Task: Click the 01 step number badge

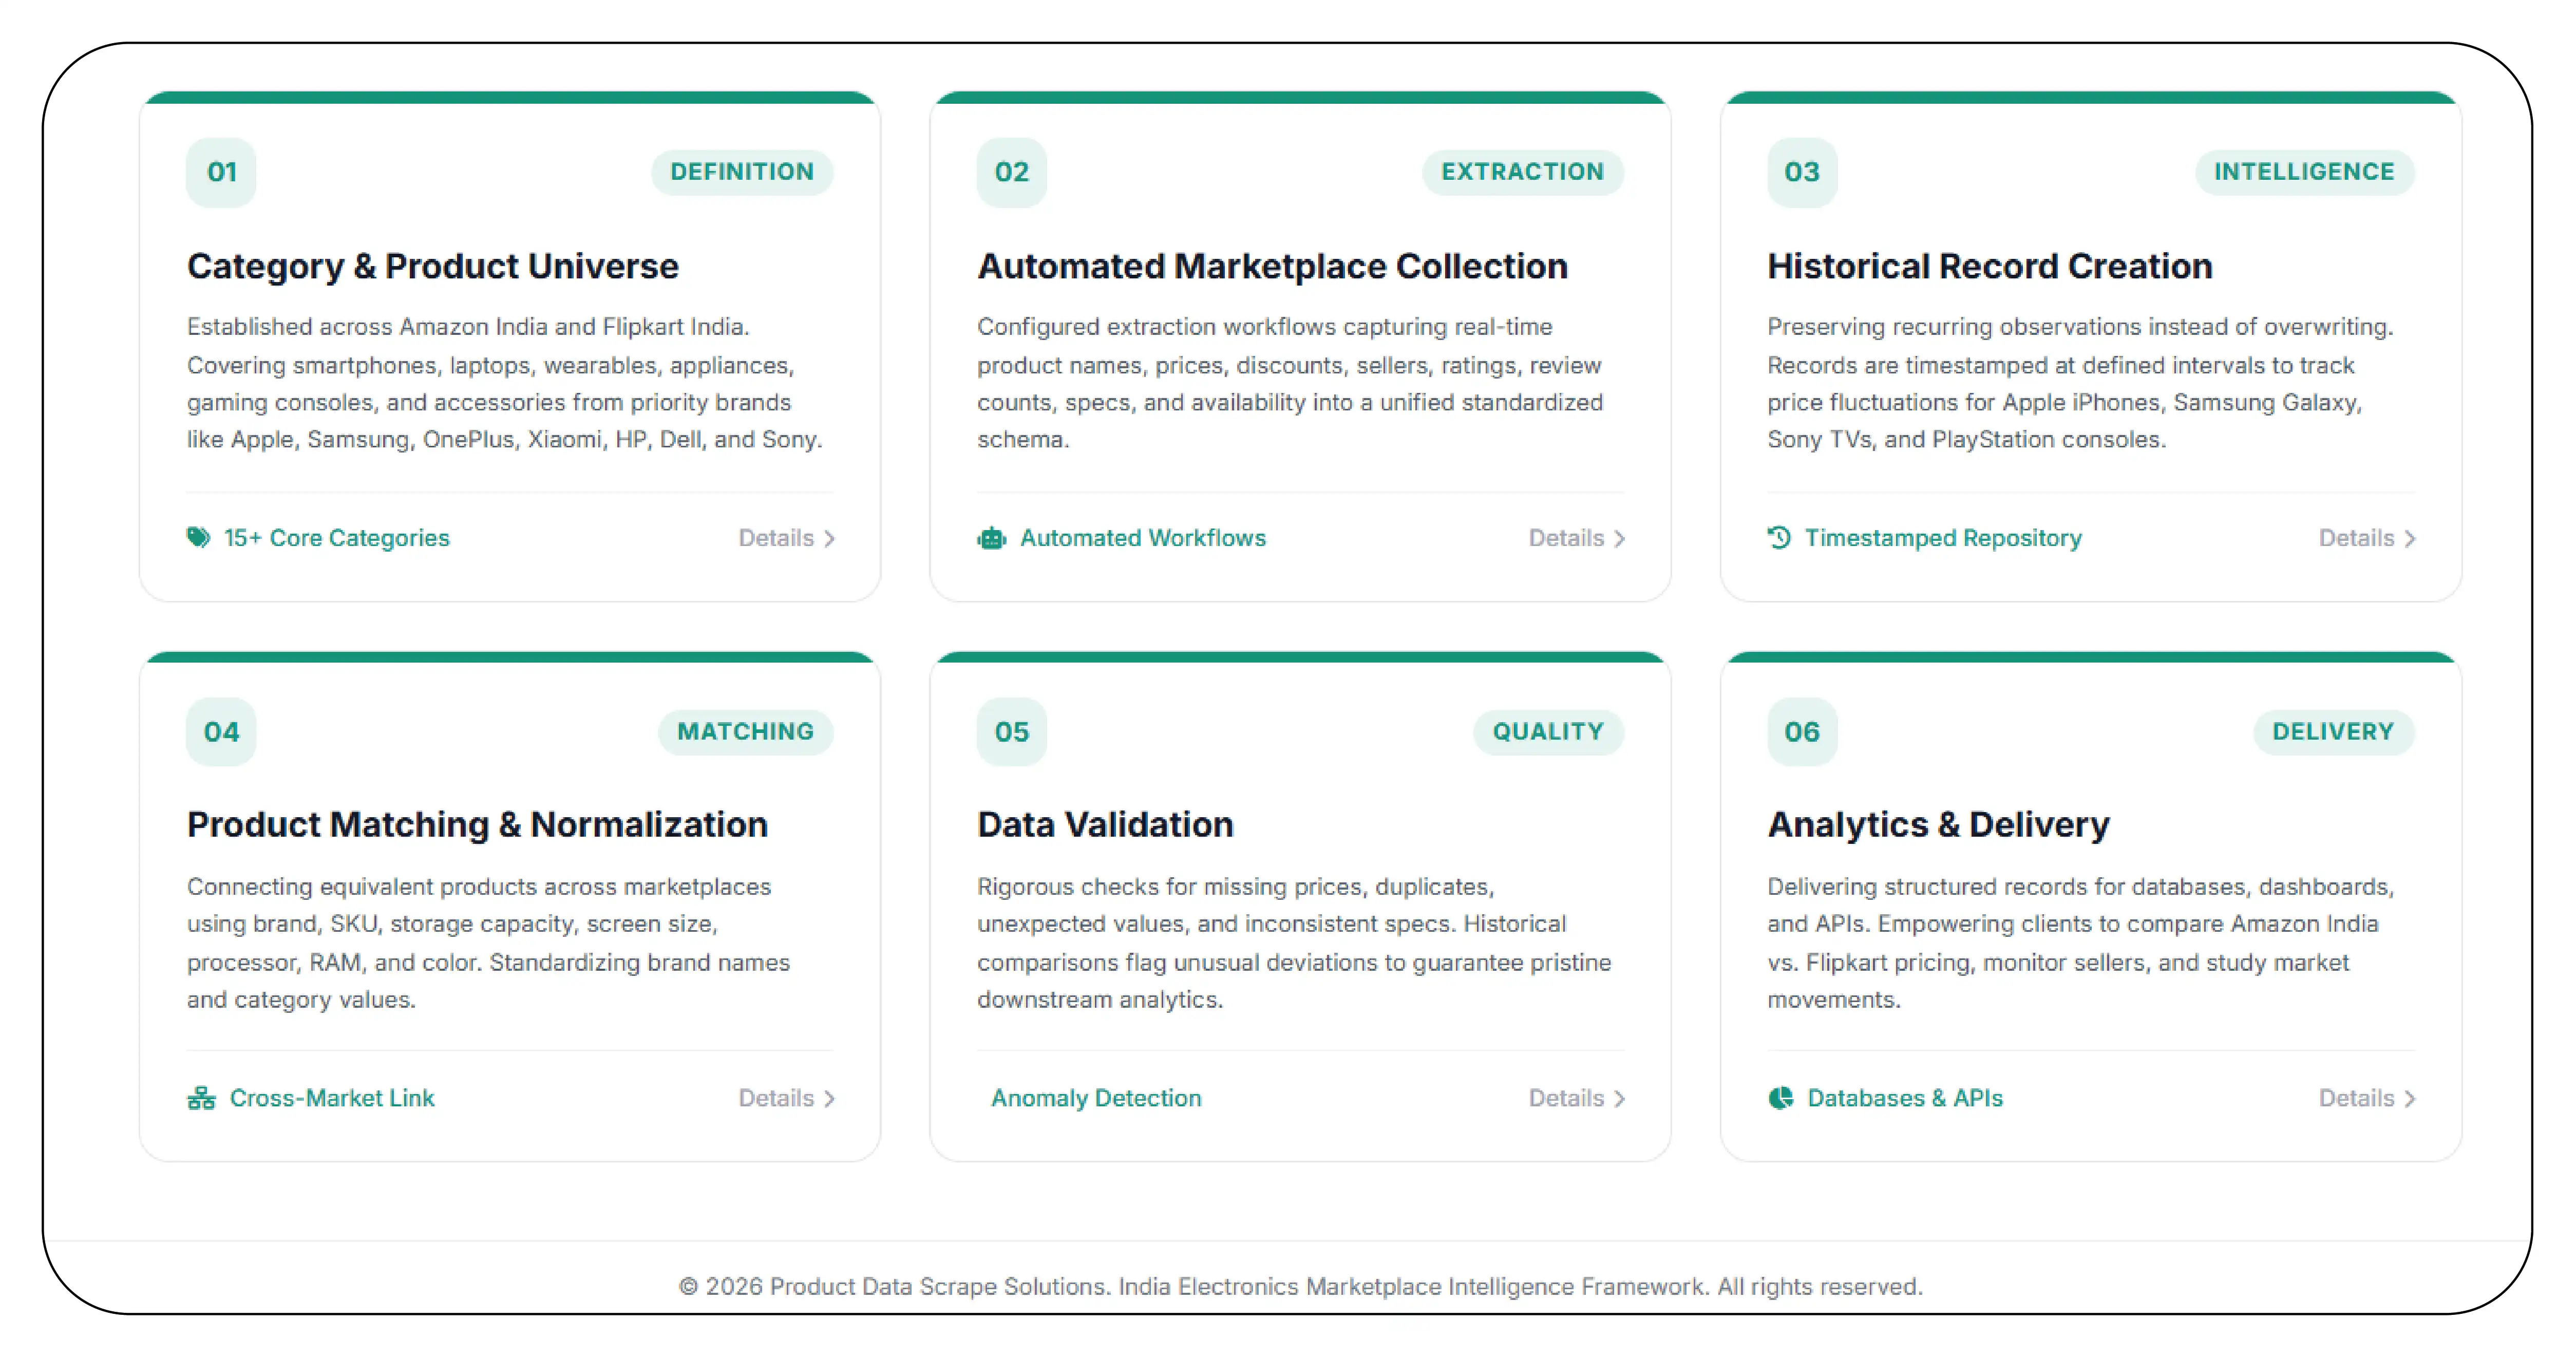Action: pos(221,172)
